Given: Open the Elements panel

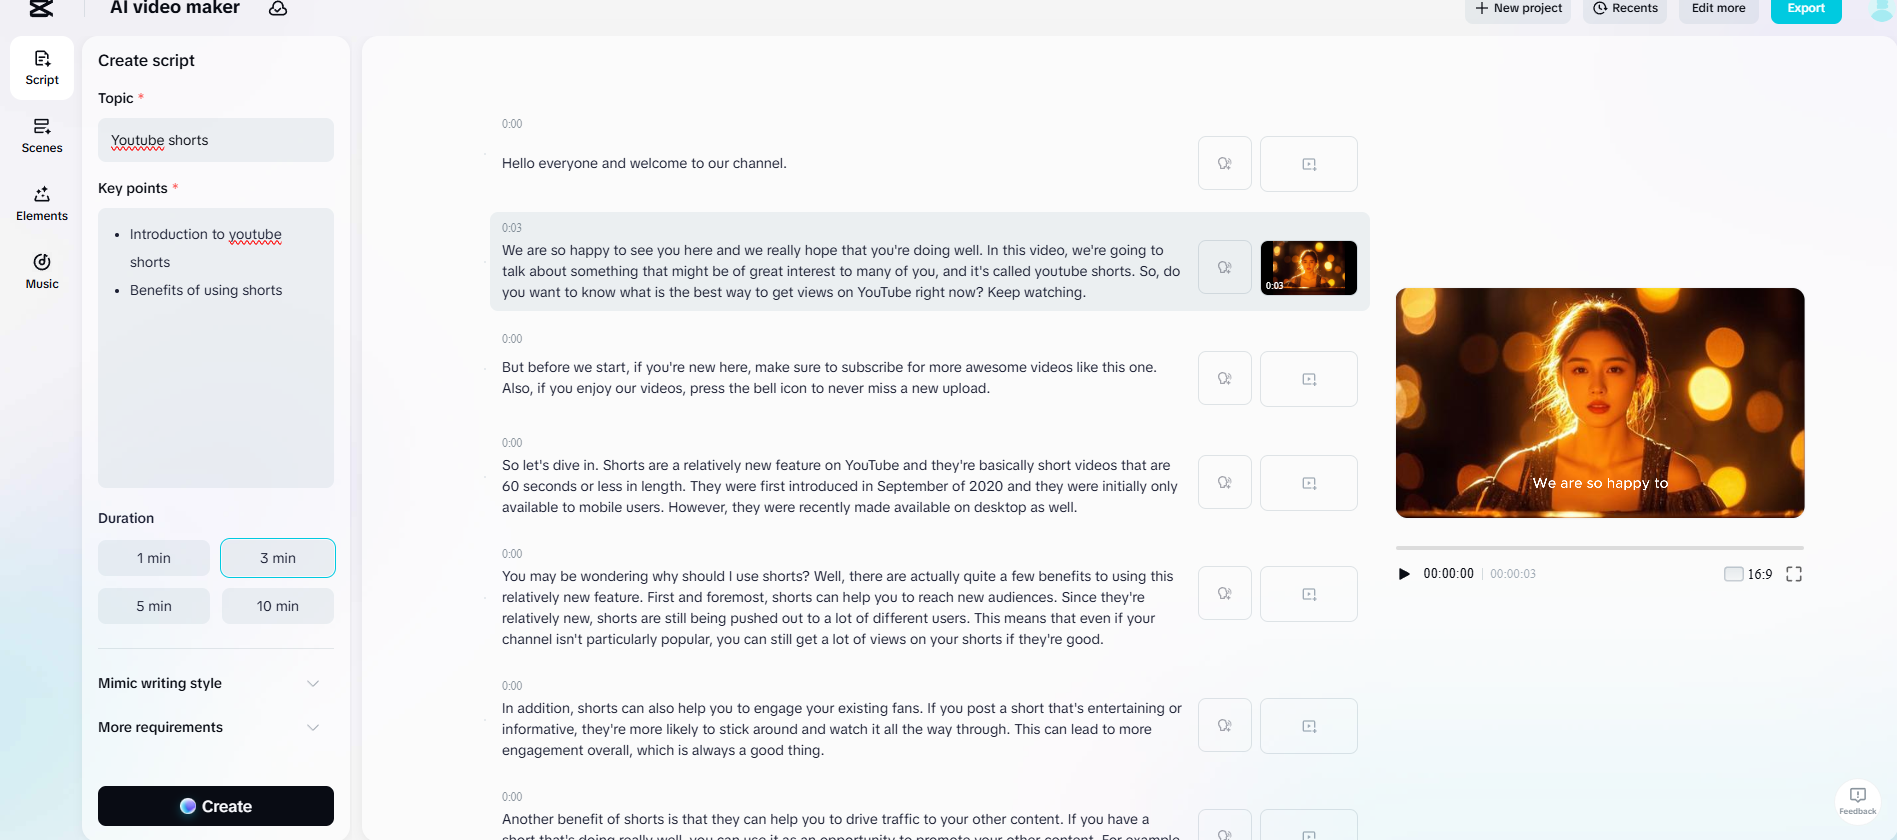Looking at the screenshot, I should point(42,203).
